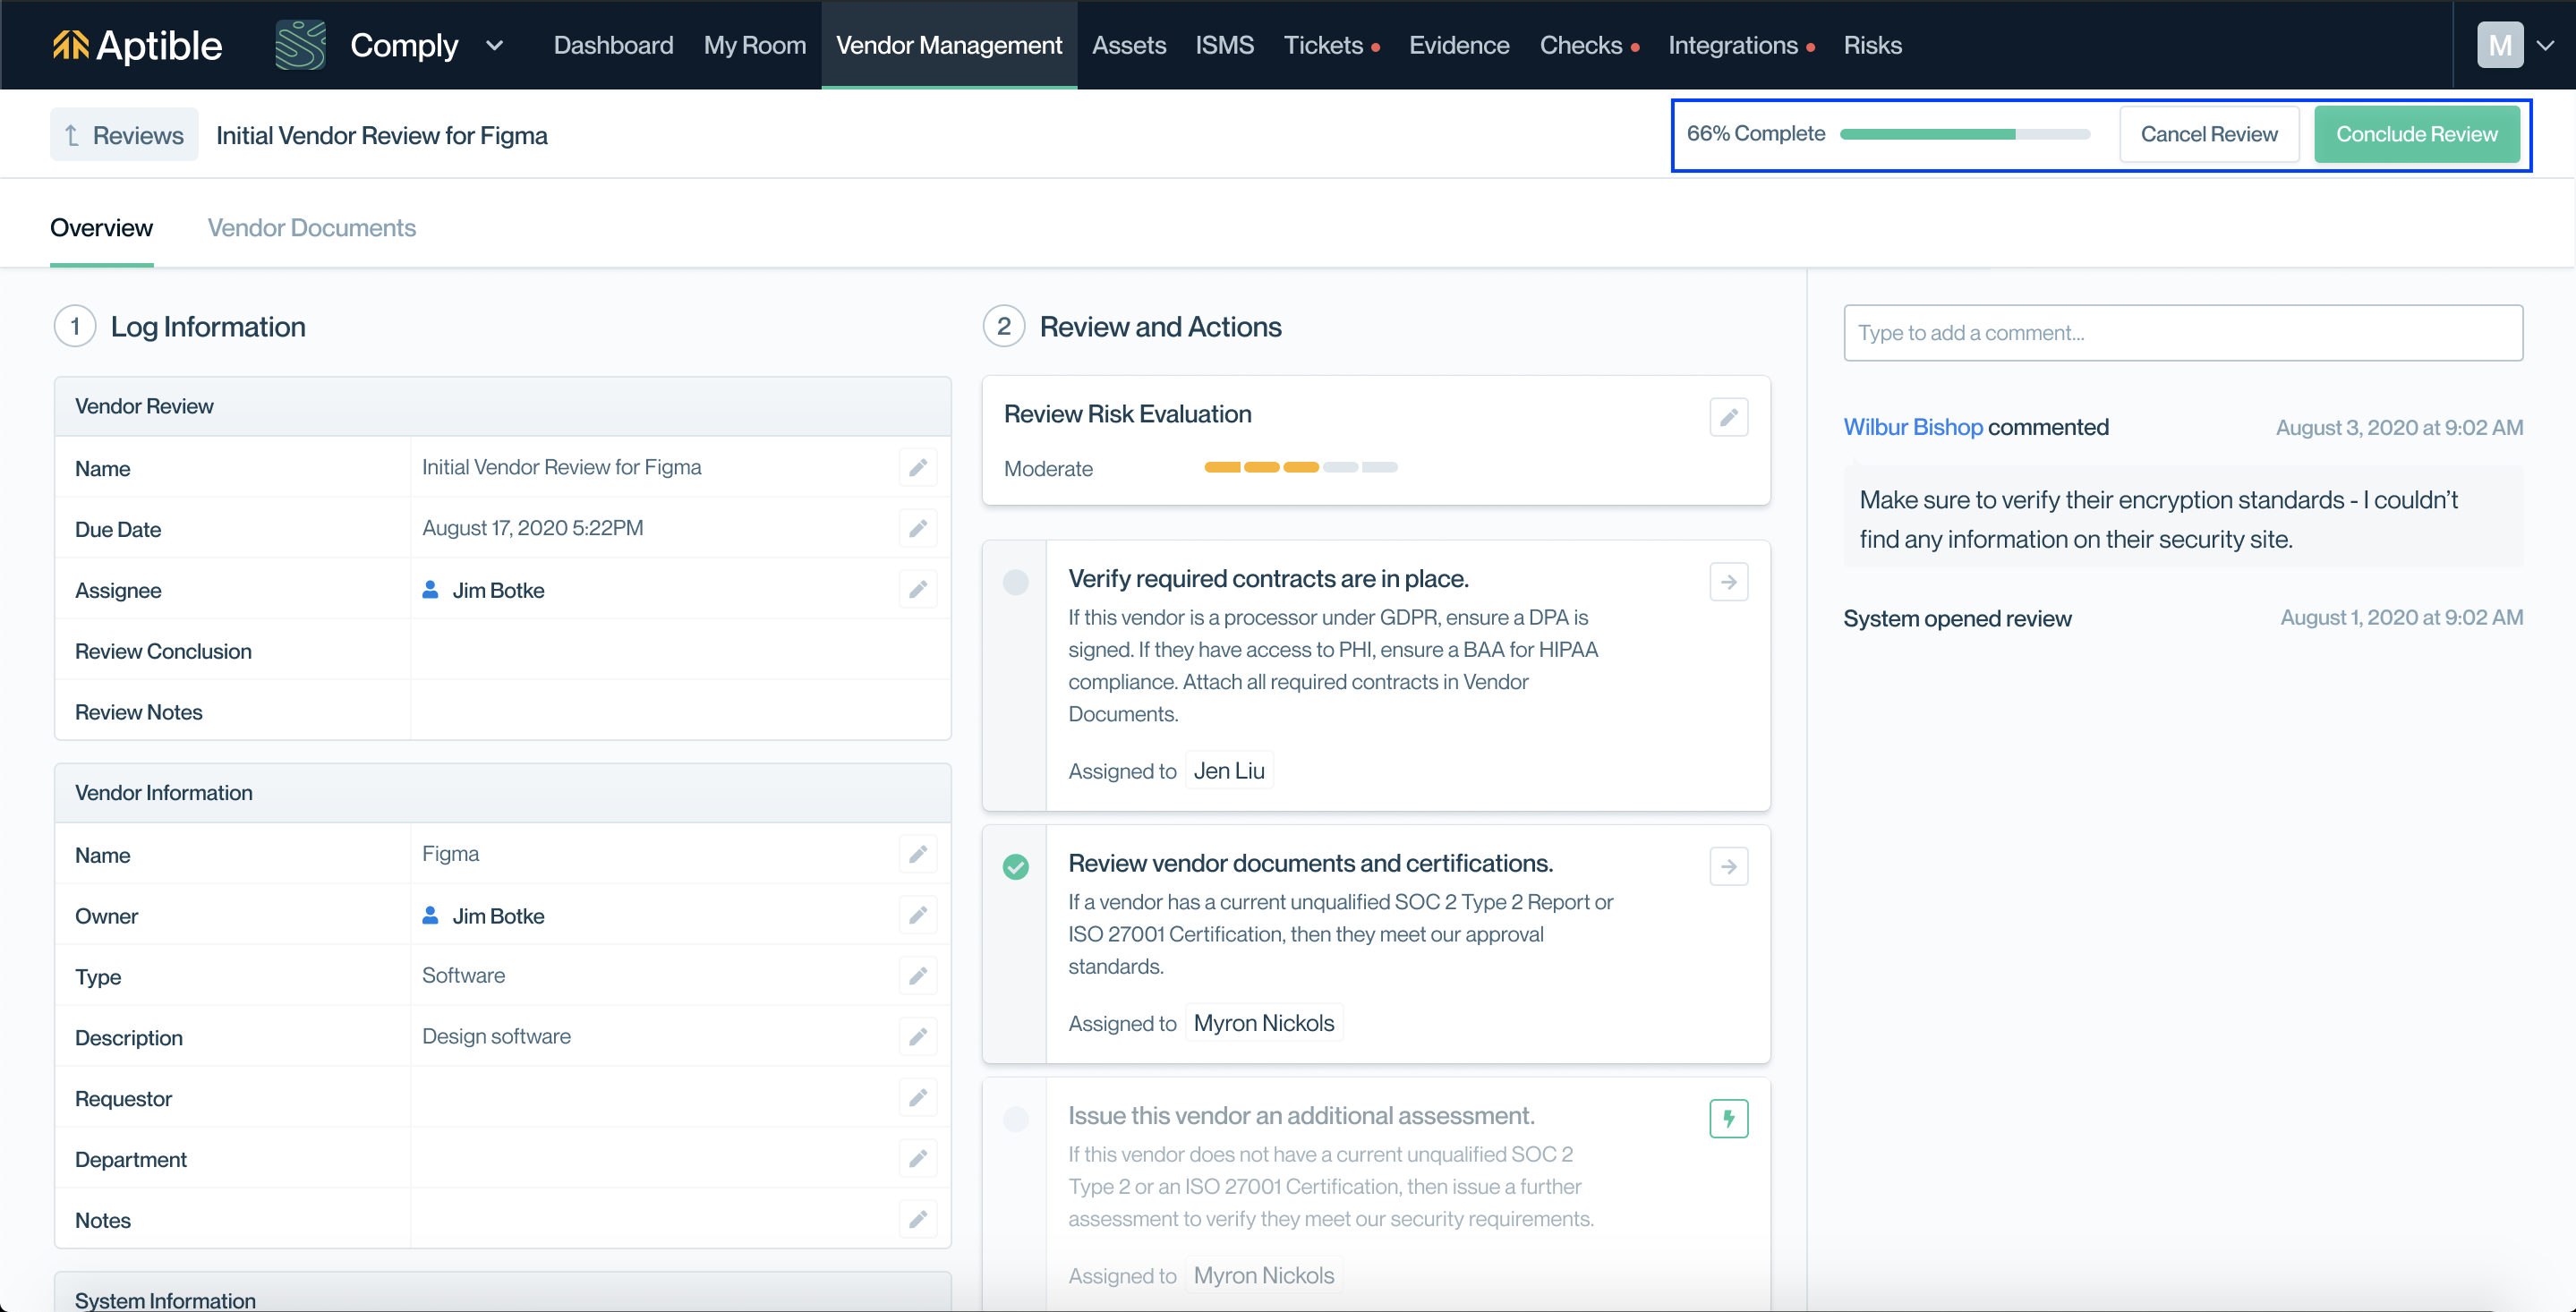Click pencil icon to edit Due Date

(x=917, y=528)
